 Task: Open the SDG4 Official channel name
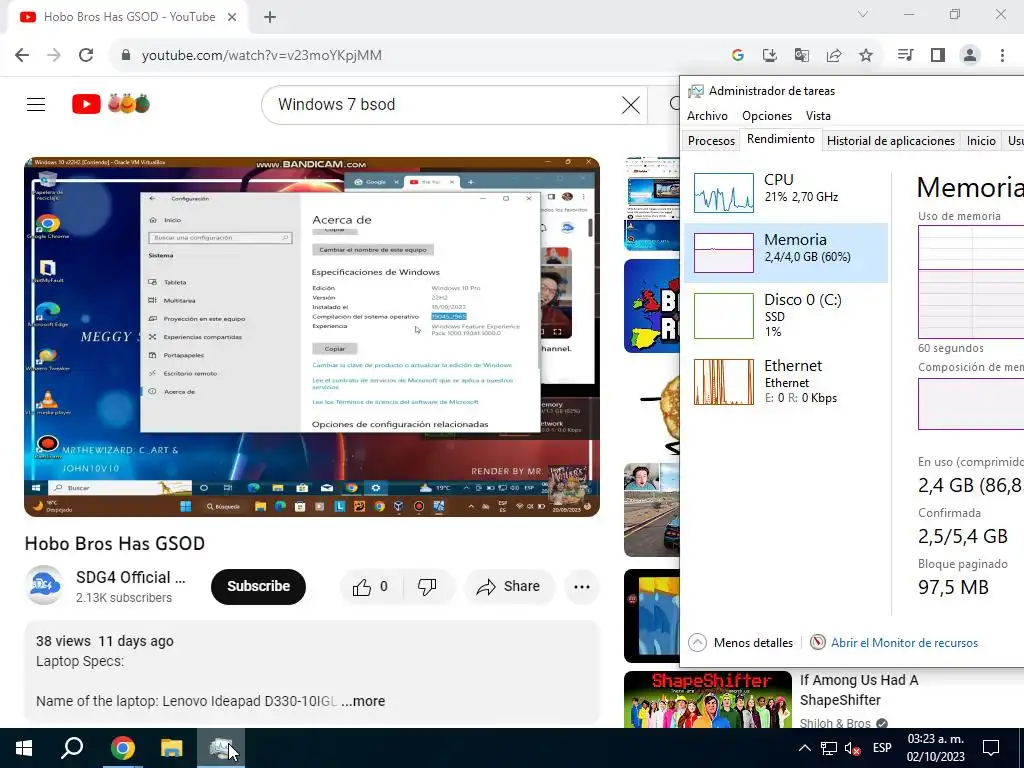(x=130, y=577)
